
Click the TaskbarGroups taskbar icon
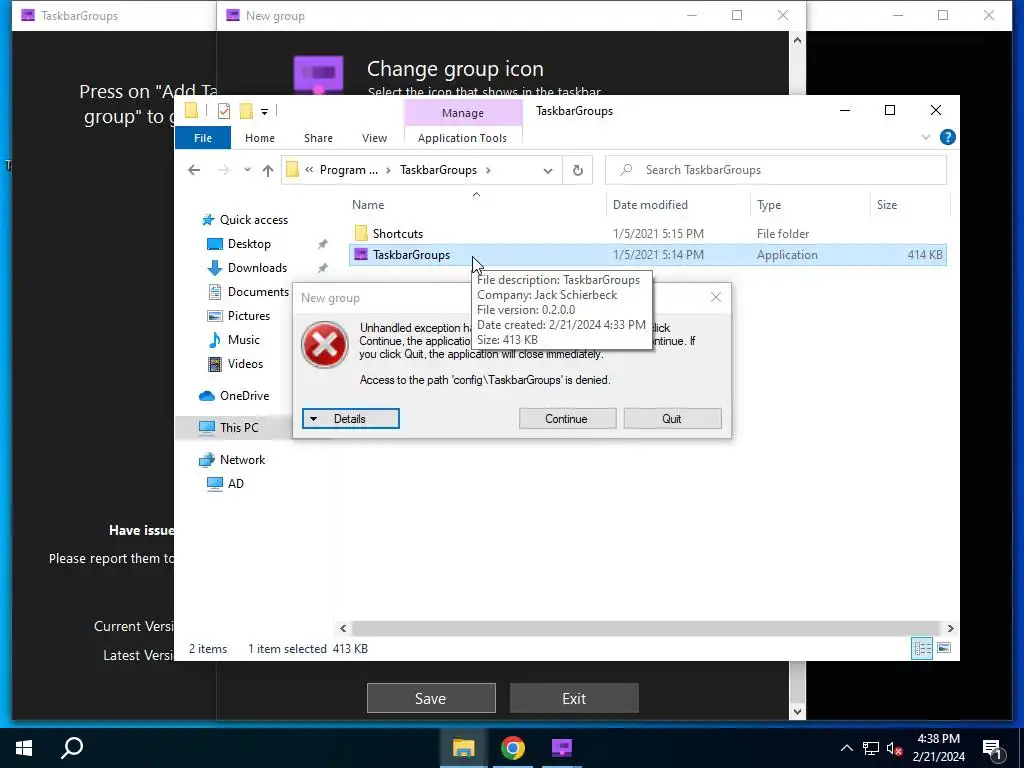[x=562, y=748]
